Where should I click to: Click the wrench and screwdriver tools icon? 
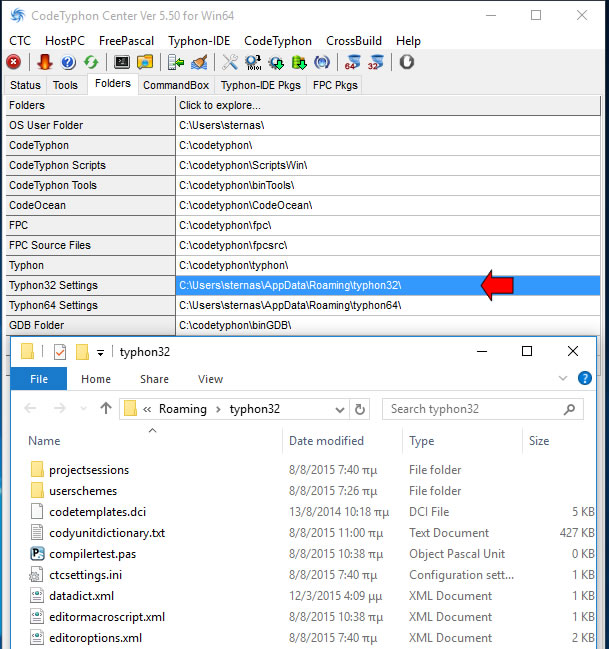click(x=230, y=62)
